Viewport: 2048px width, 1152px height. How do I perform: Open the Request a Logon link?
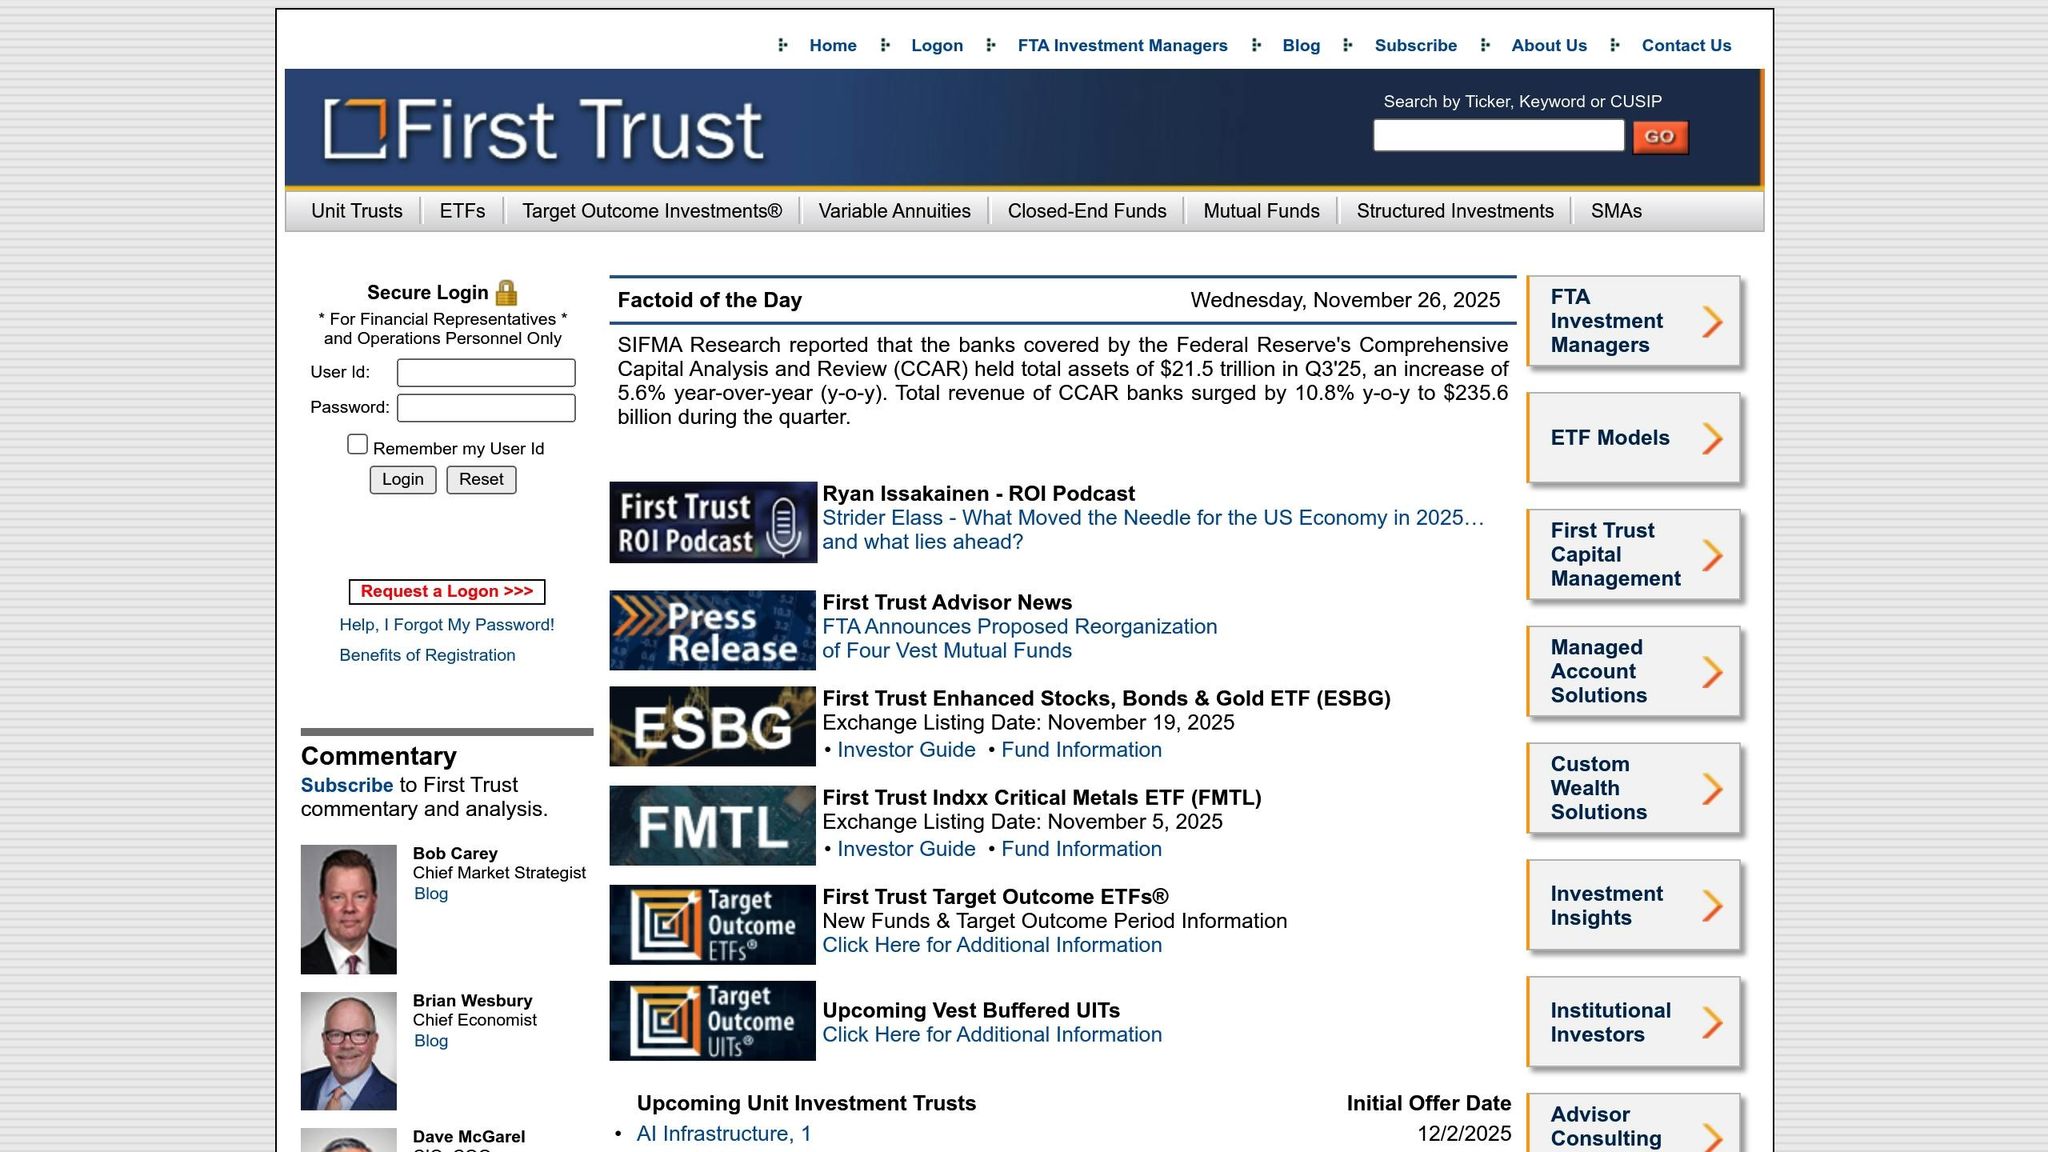(x=445, y=591)
